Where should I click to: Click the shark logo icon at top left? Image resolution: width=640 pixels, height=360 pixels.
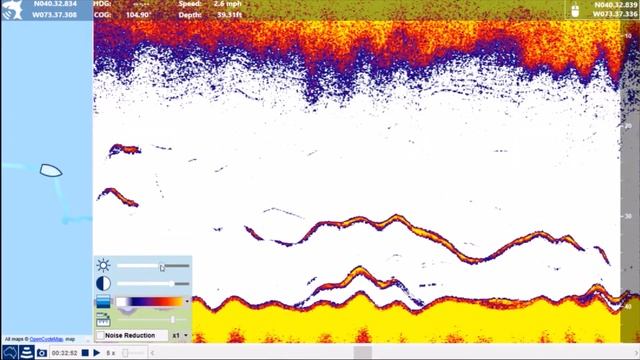pos(11,10)
